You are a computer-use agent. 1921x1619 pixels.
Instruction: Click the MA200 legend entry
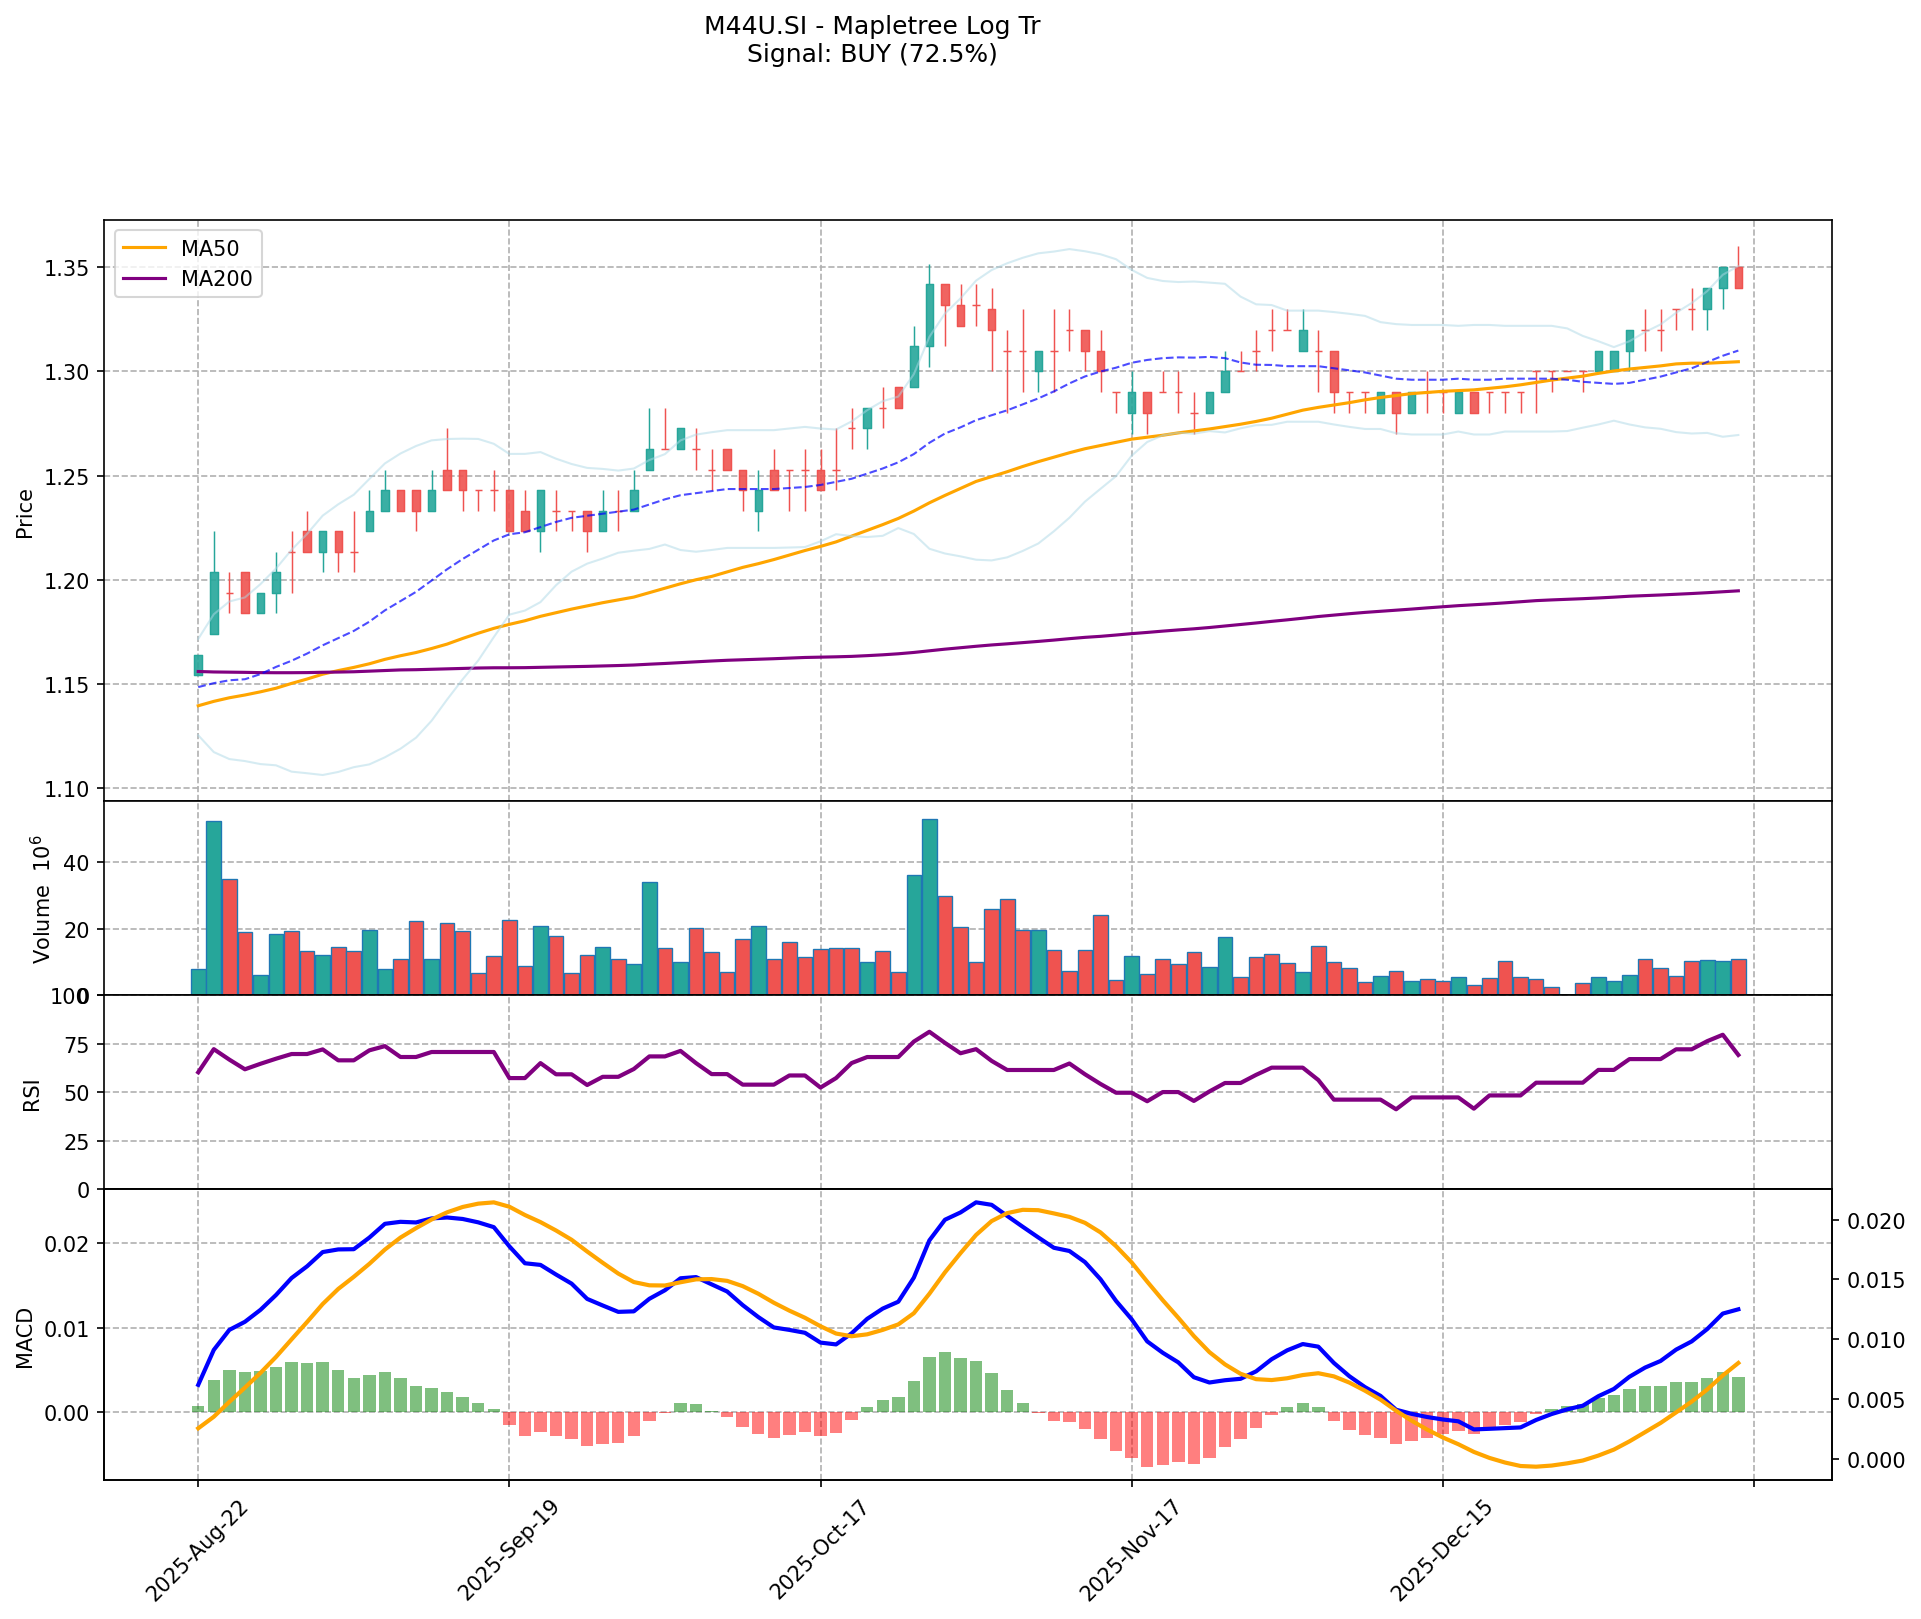[x=215, y=280]
